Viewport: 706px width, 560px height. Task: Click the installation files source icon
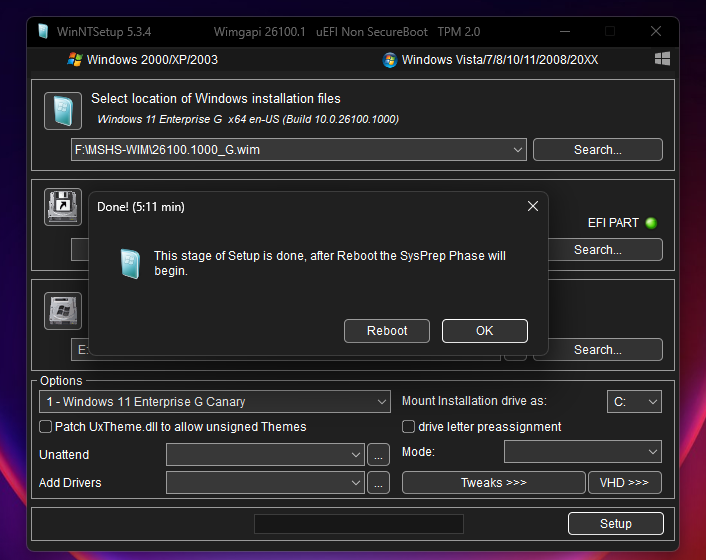pos(63,111)
